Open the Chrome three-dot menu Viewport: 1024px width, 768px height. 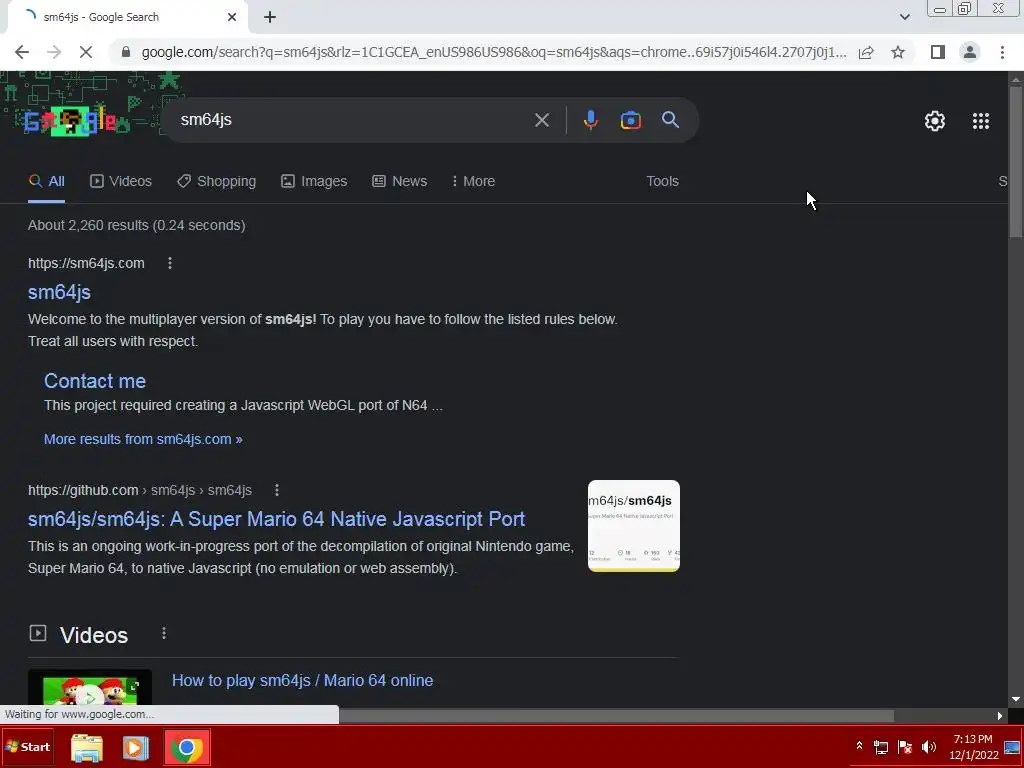coord(1002,52)
